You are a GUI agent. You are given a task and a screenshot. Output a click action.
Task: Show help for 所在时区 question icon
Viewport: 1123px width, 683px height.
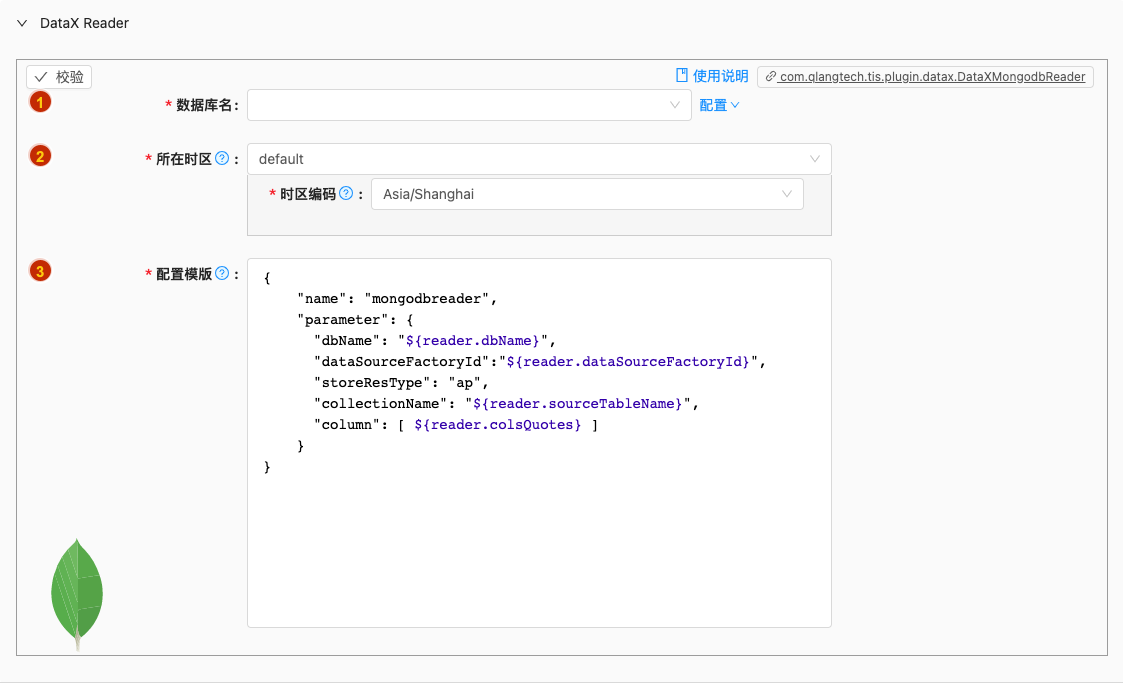pyautogui.click(x=222, y=158)
